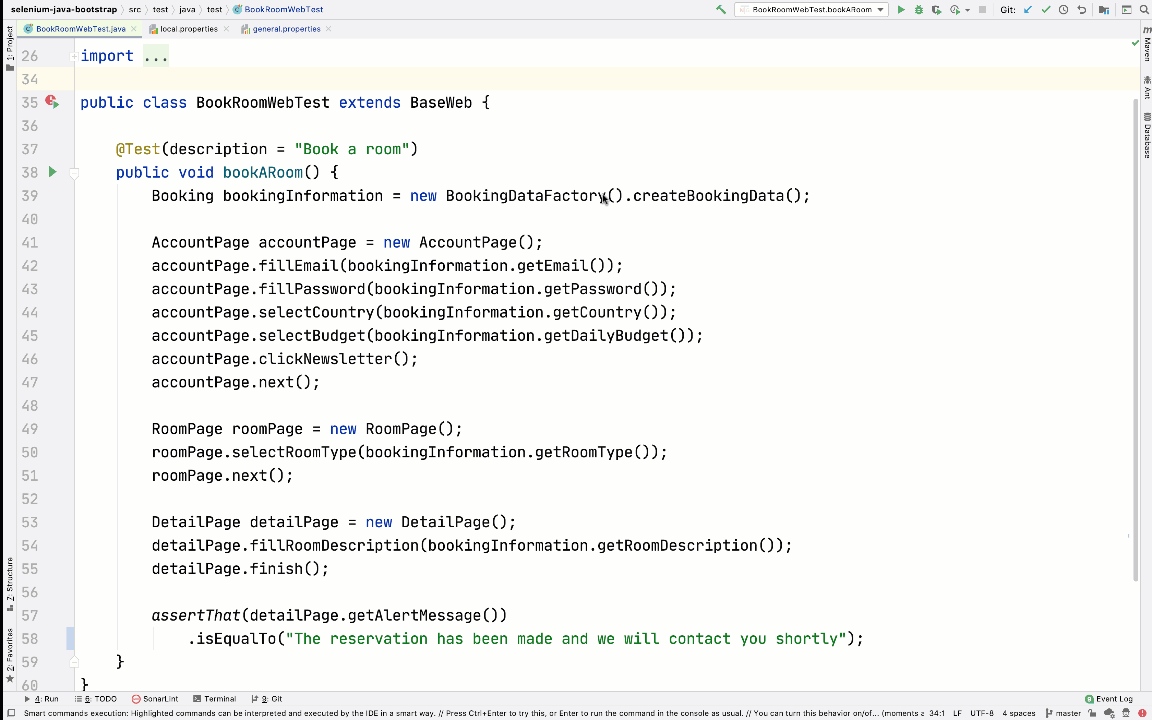The width and height of the screenshot is (1152, 720).
Task: Close the BookRoomWebTest.java tab
Action: 134,29
